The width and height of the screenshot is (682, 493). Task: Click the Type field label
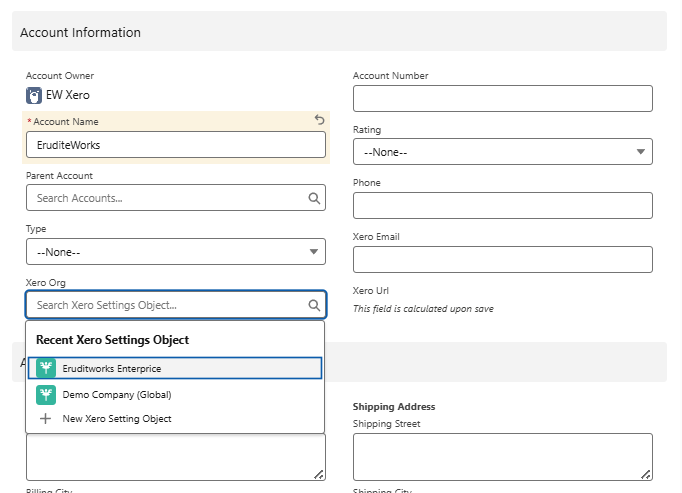(36, 229)
